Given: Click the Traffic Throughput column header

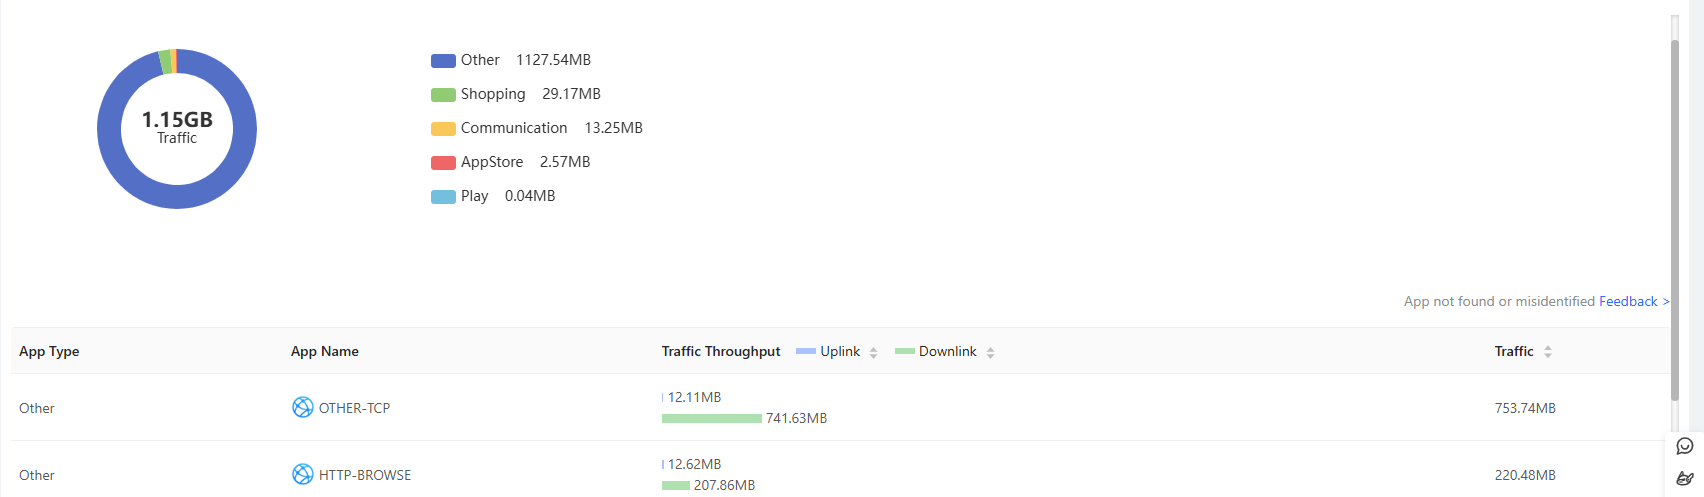Looking at the screenshot, I should [x=721, y=351].
